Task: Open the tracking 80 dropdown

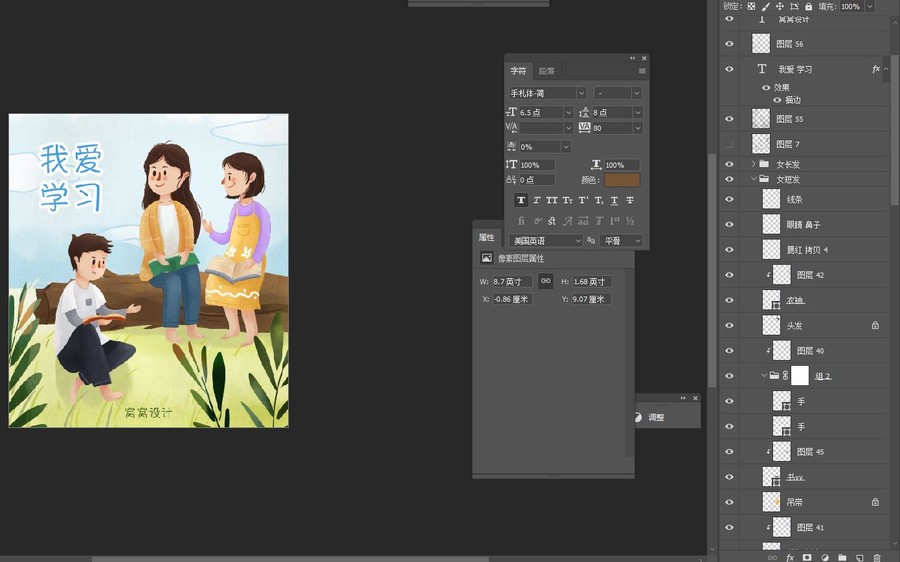Action: (637, 128)
